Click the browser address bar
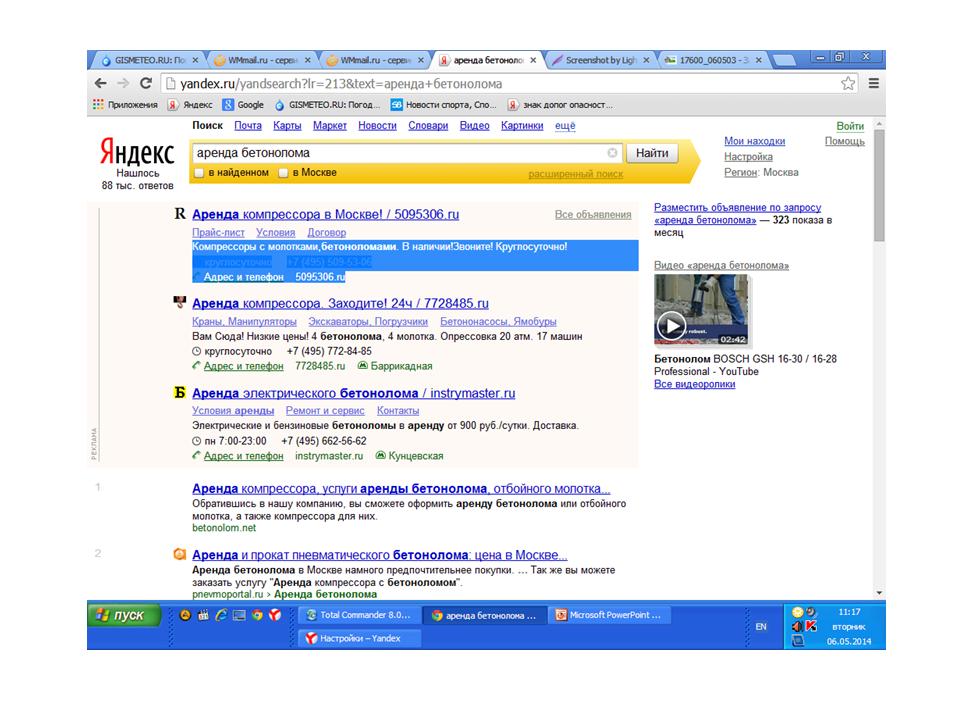This screenshot has height=720, width=960. tap(502, 83)
